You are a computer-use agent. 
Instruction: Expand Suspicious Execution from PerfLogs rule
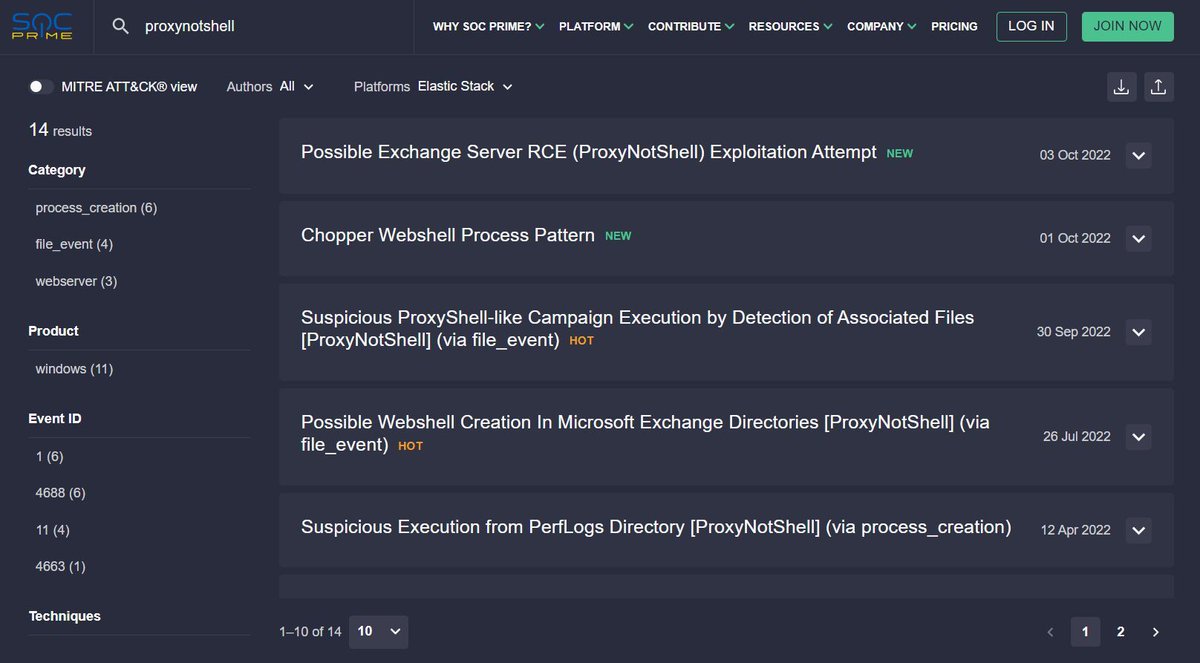tap(1139, 530)
